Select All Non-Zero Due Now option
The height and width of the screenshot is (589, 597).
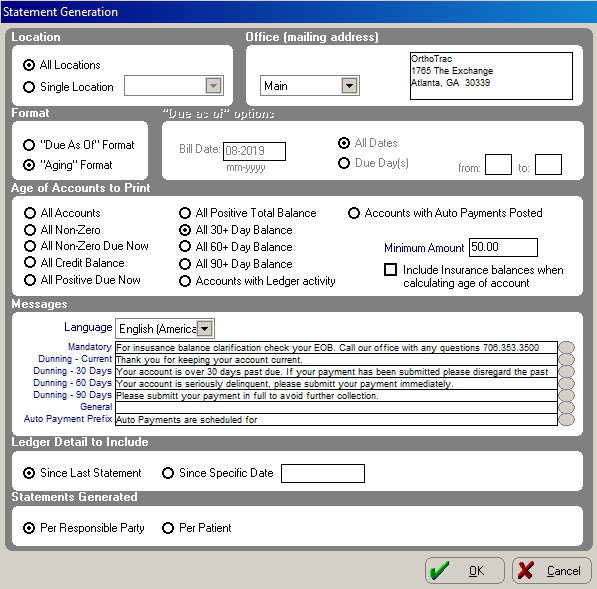pyautogui.click(x=30, y=246)
